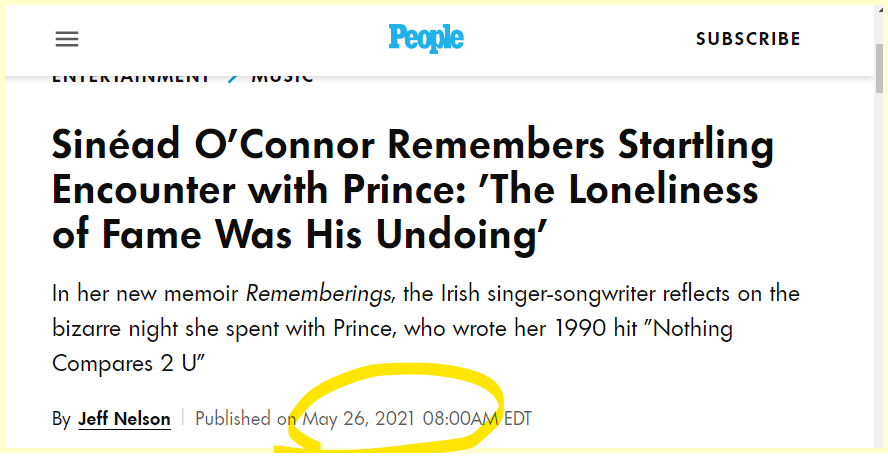Click the 08:00AM publish time

[x=460, y=418]
